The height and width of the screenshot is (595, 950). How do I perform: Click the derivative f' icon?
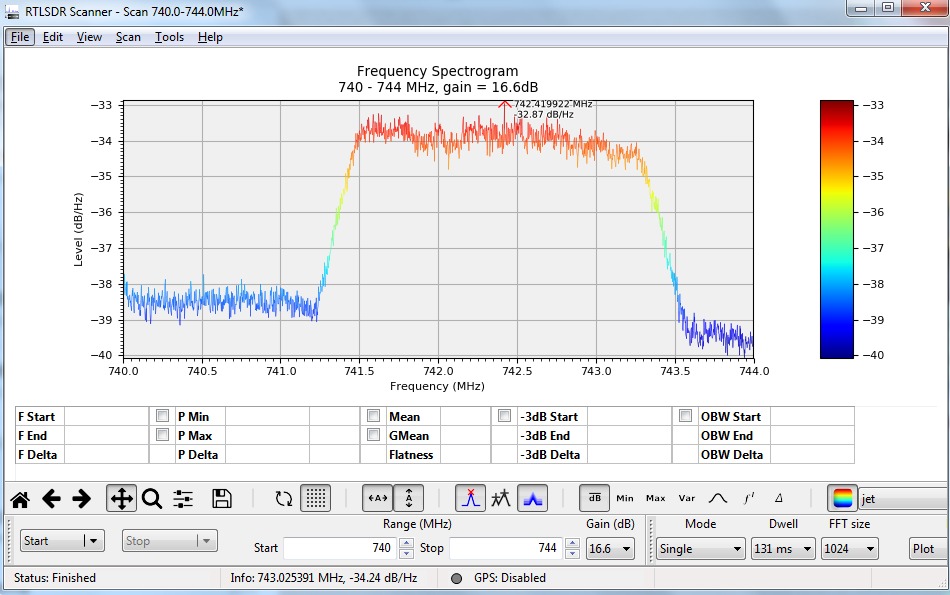749,499
